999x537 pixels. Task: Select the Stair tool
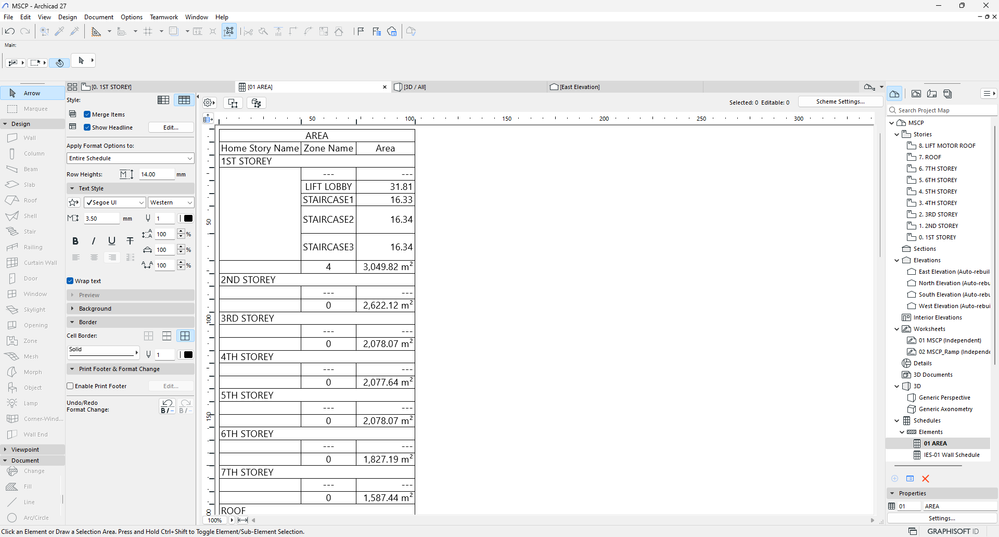(x=30, y=231)
